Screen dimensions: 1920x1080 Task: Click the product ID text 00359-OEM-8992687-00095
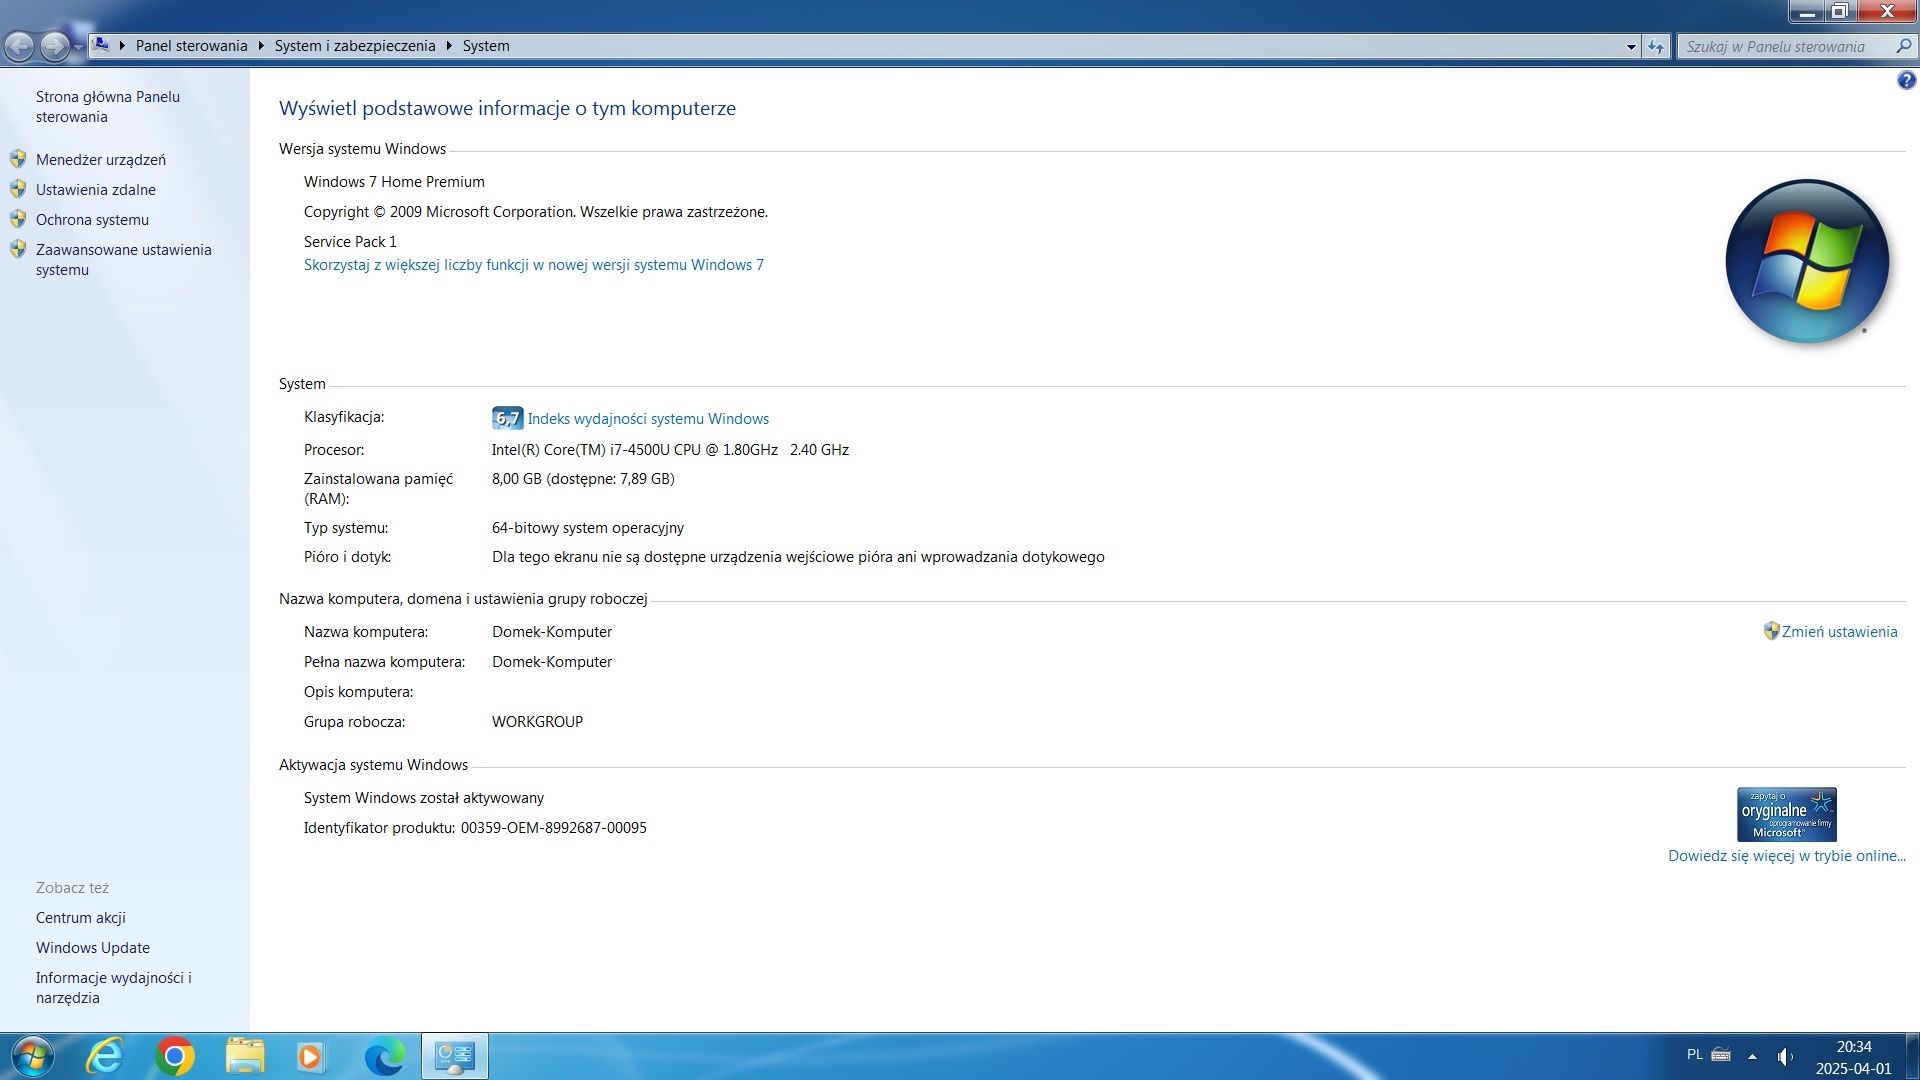(x=553, y=828)
